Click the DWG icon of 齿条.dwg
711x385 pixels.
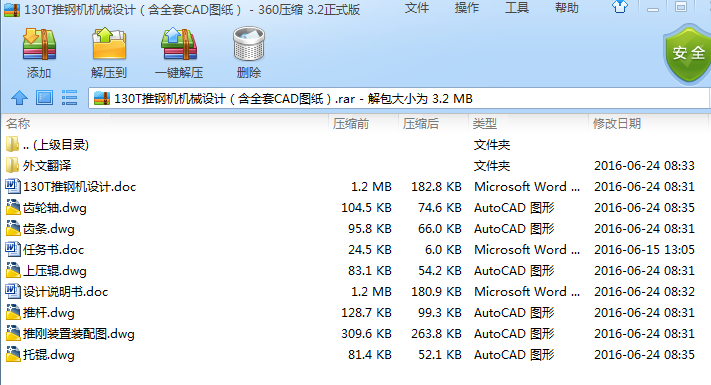(13, 228)
